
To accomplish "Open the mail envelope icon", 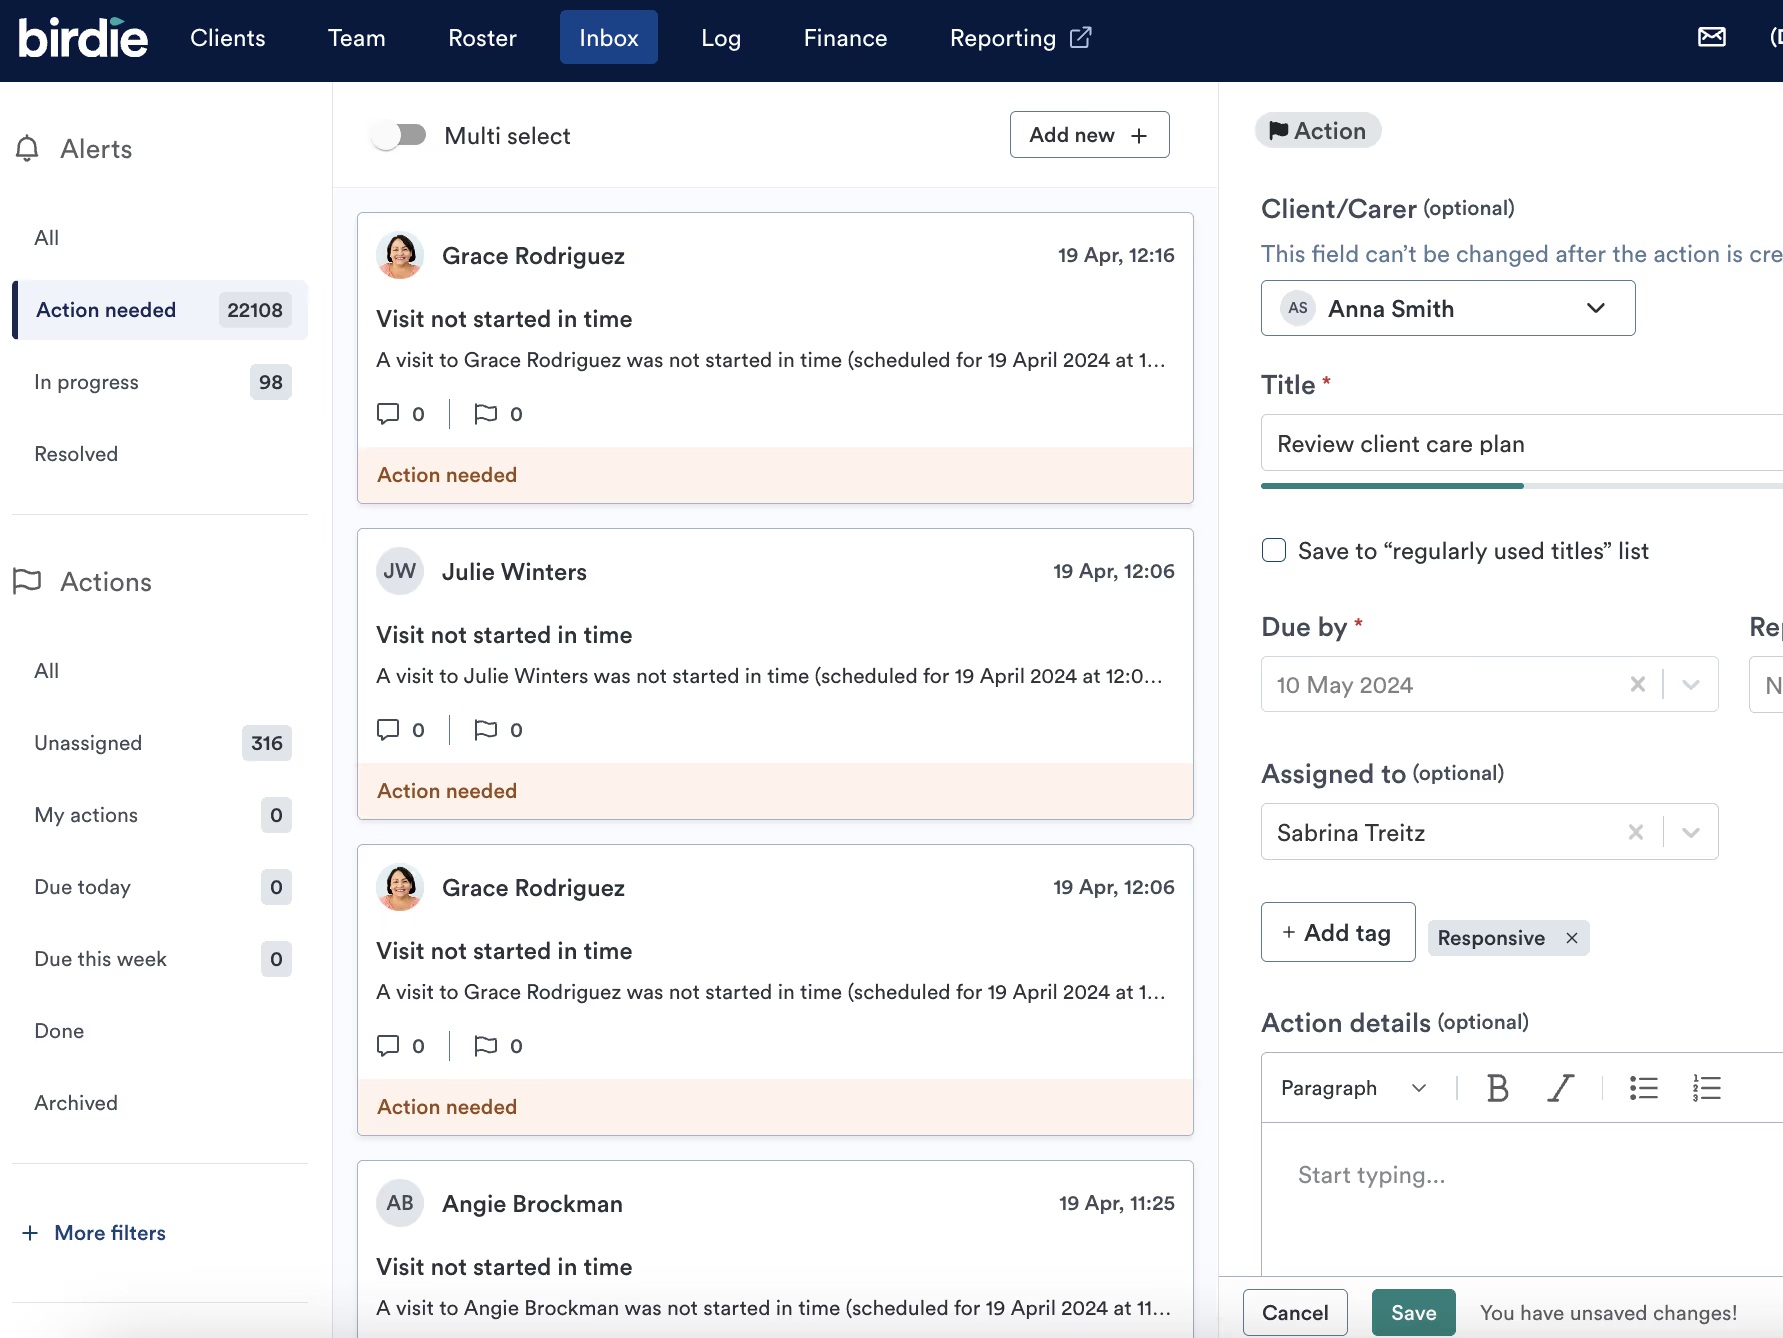I will pos(1711,37).
